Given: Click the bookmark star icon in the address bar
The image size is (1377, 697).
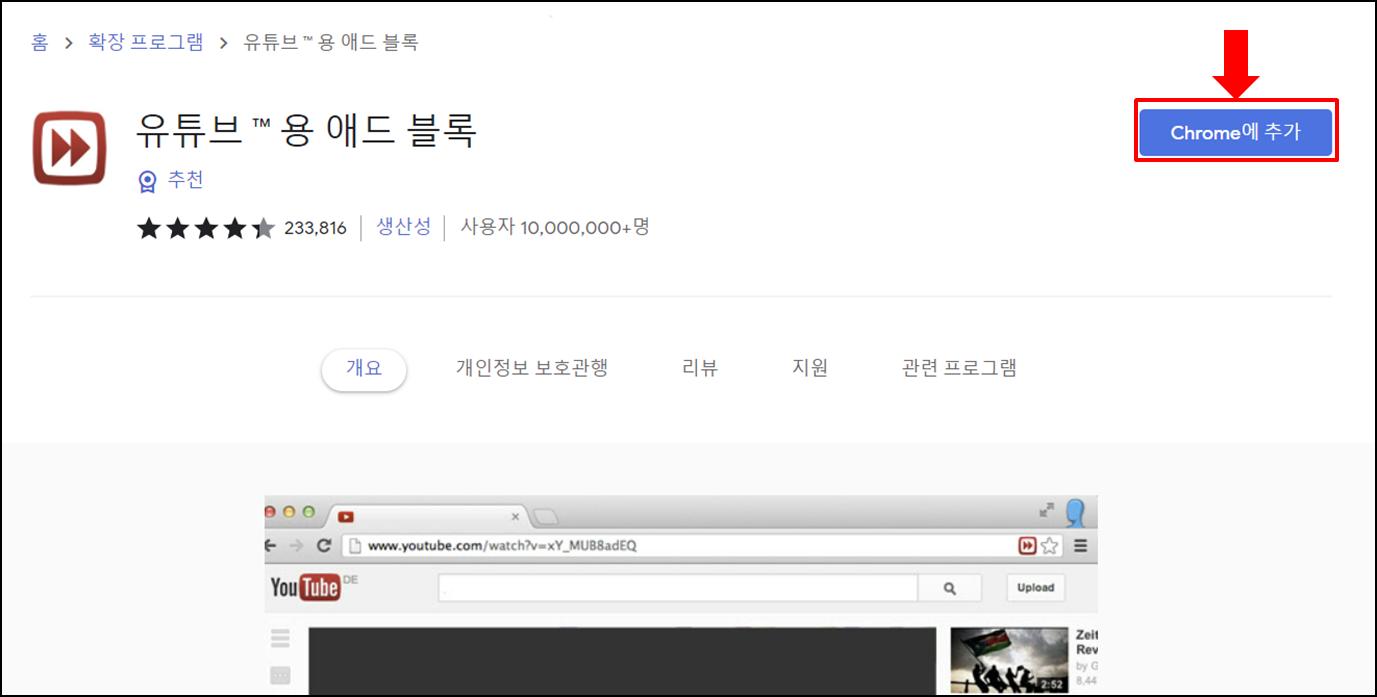Looking at the screenshot, I should pos(1049,546).
